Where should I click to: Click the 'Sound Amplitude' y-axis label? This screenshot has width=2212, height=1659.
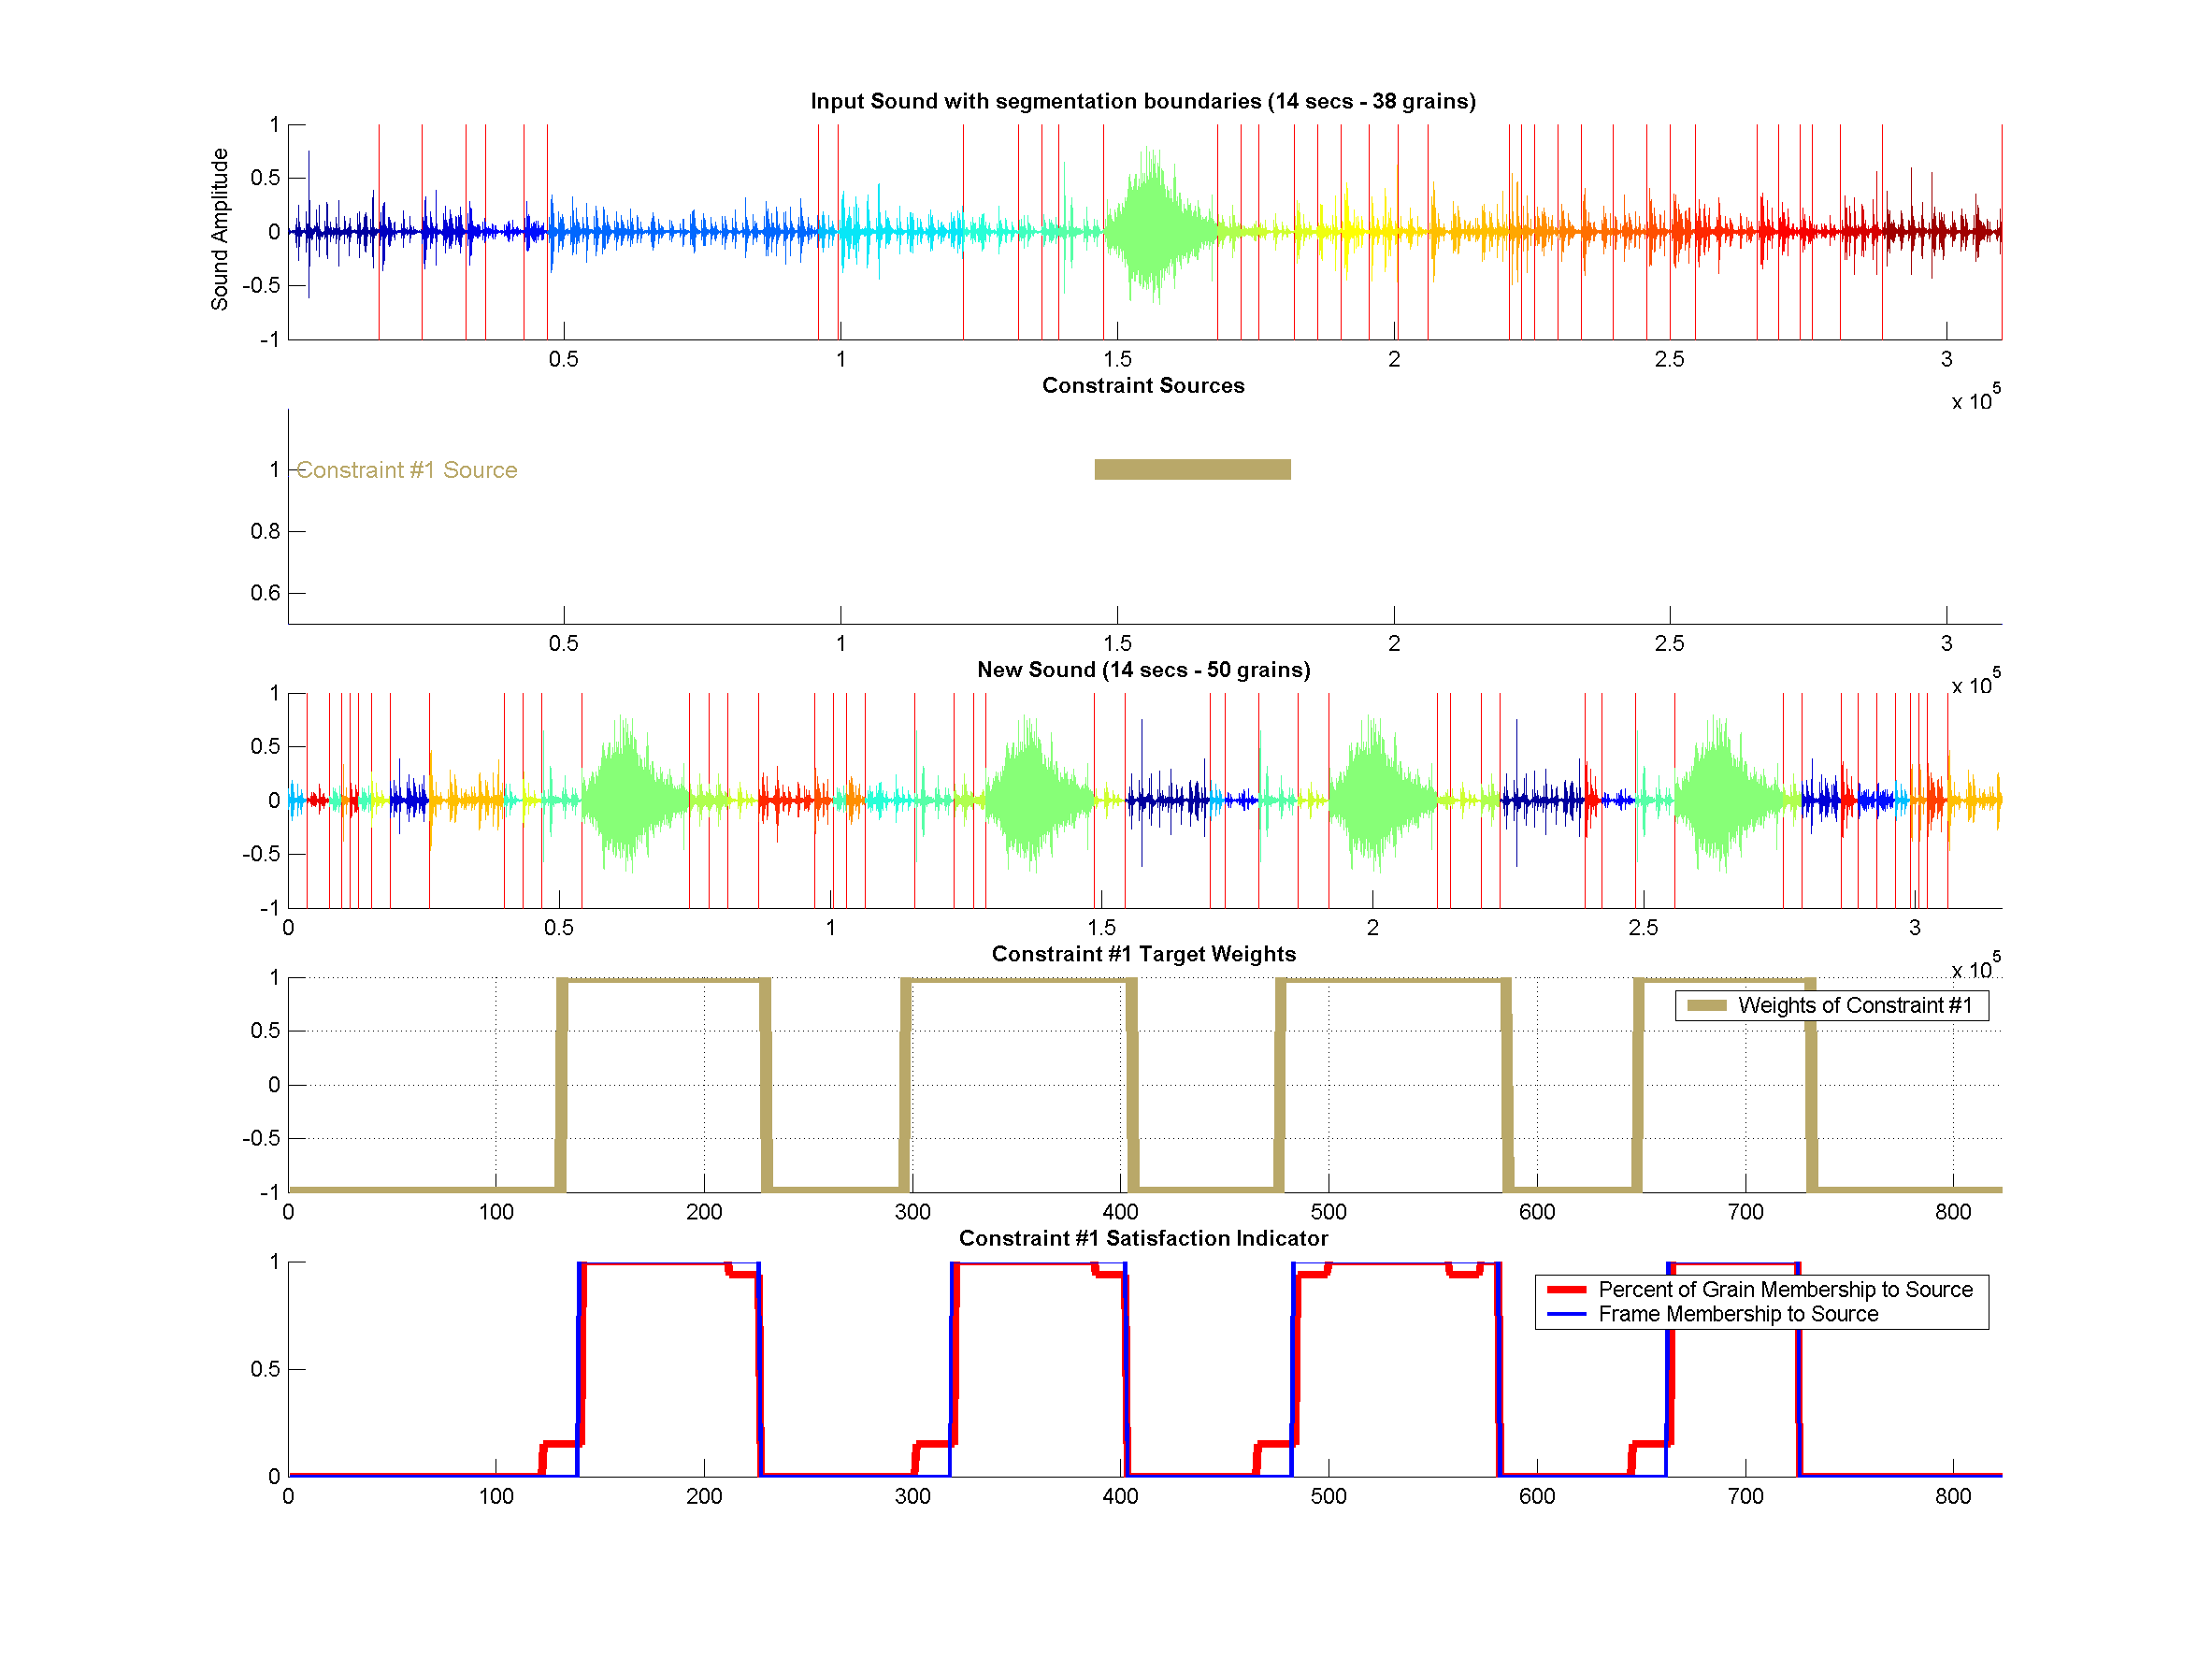pyautogui.click(x=219, y=229)
